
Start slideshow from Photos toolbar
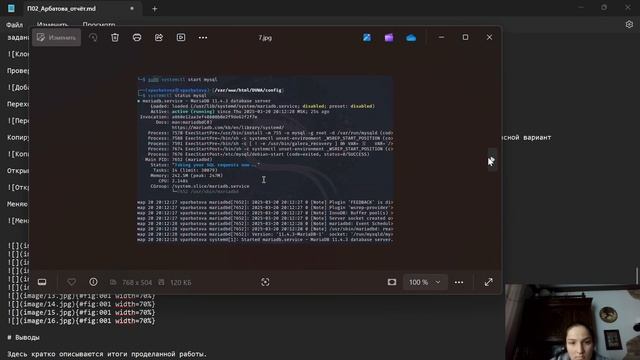pos(181,38)
